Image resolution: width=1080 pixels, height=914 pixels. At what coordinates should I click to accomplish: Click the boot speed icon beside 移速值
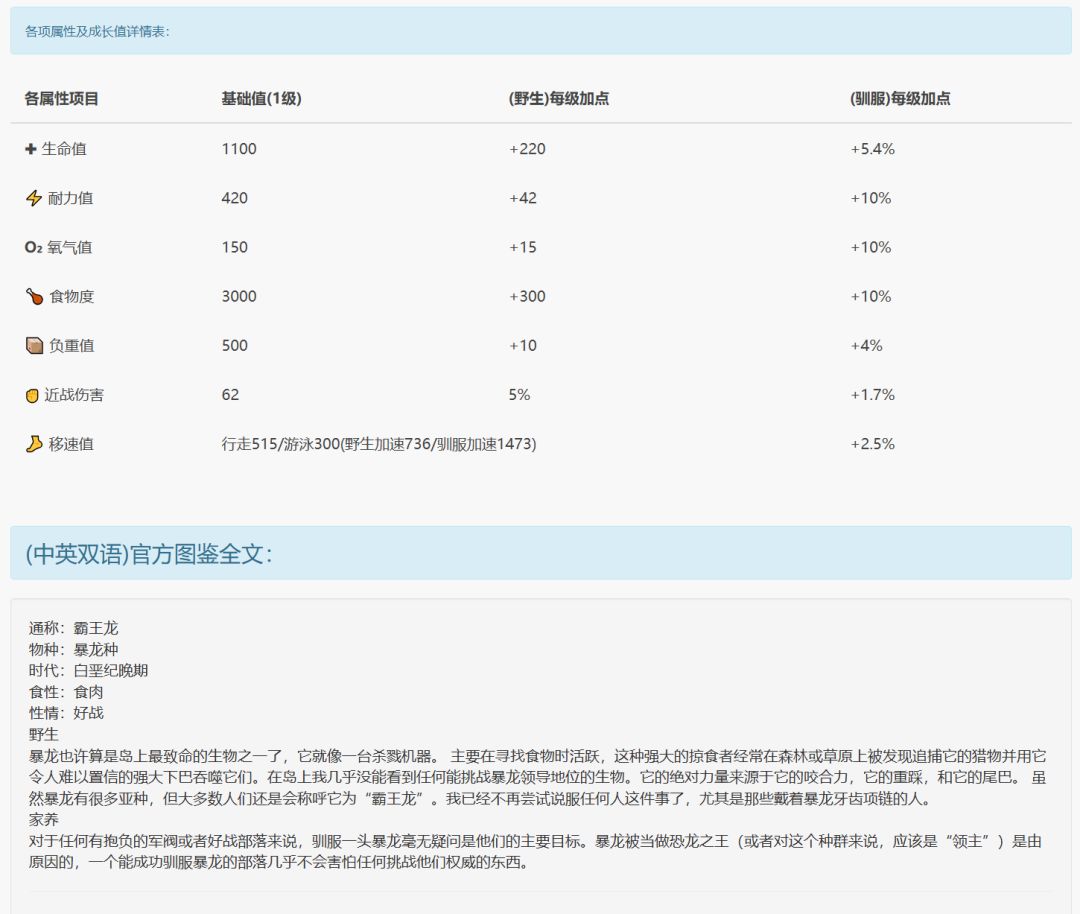(x=34, y=444)
